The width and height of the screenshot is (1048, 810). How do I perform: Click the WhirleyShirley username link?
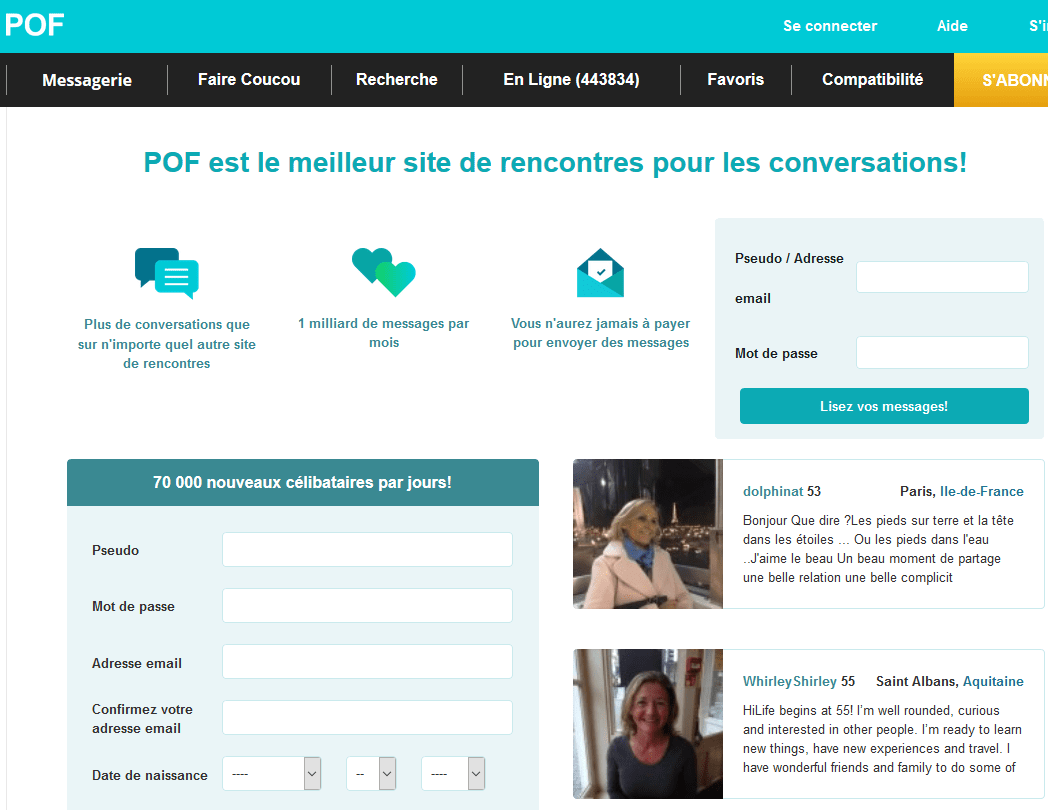[x=789, y=681]
